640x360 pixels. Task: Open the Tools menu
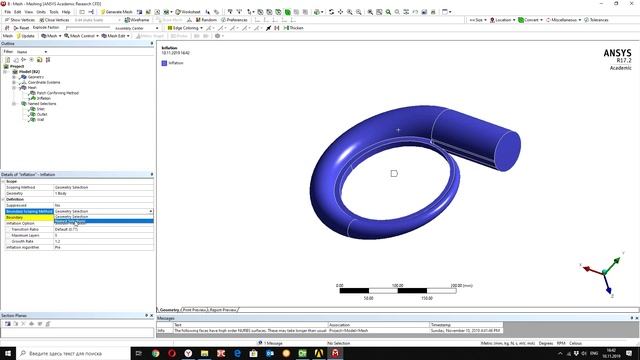click(54, 12)
